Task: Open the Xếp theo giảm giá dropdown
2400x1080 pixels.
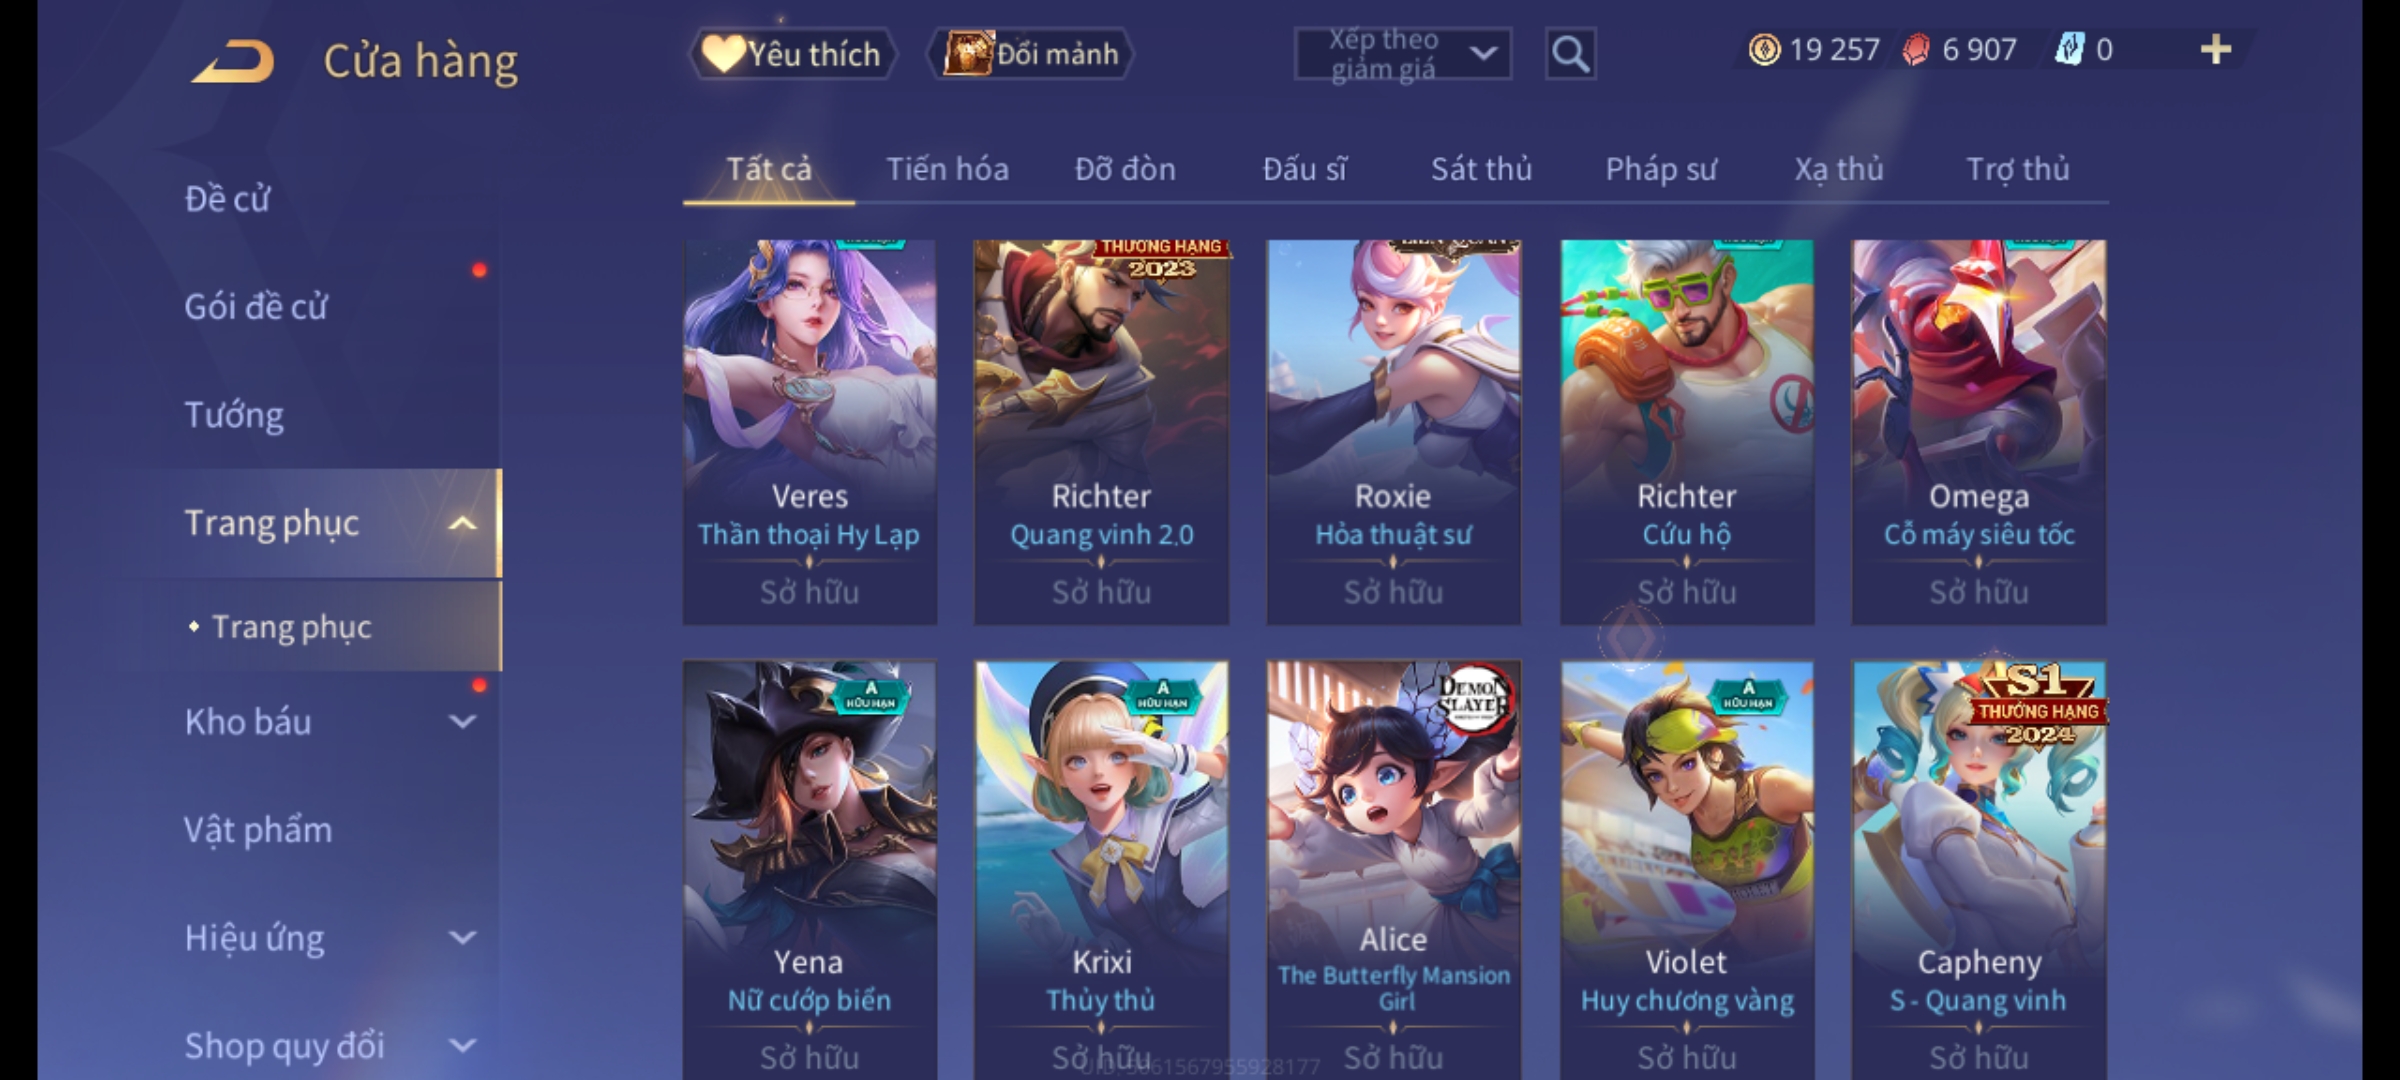Action: [1402, 54]
